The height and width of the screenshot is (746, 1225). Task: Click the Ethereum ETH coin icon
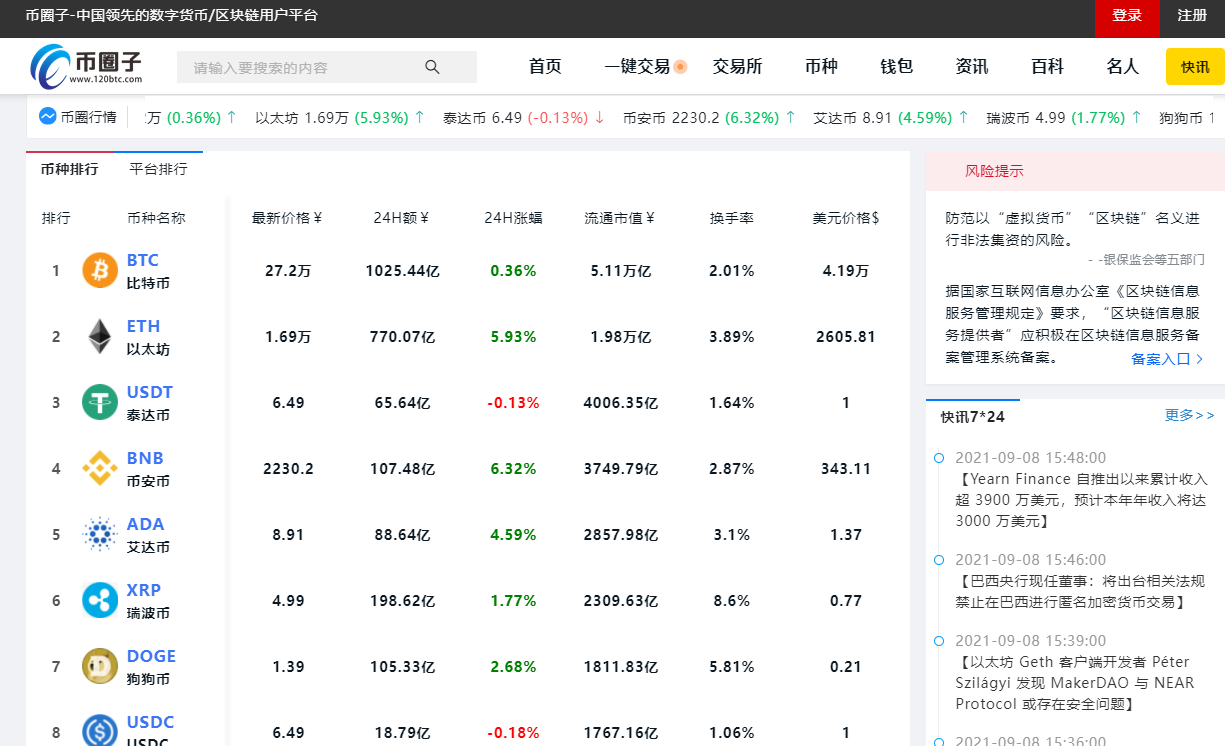point(100,336)
